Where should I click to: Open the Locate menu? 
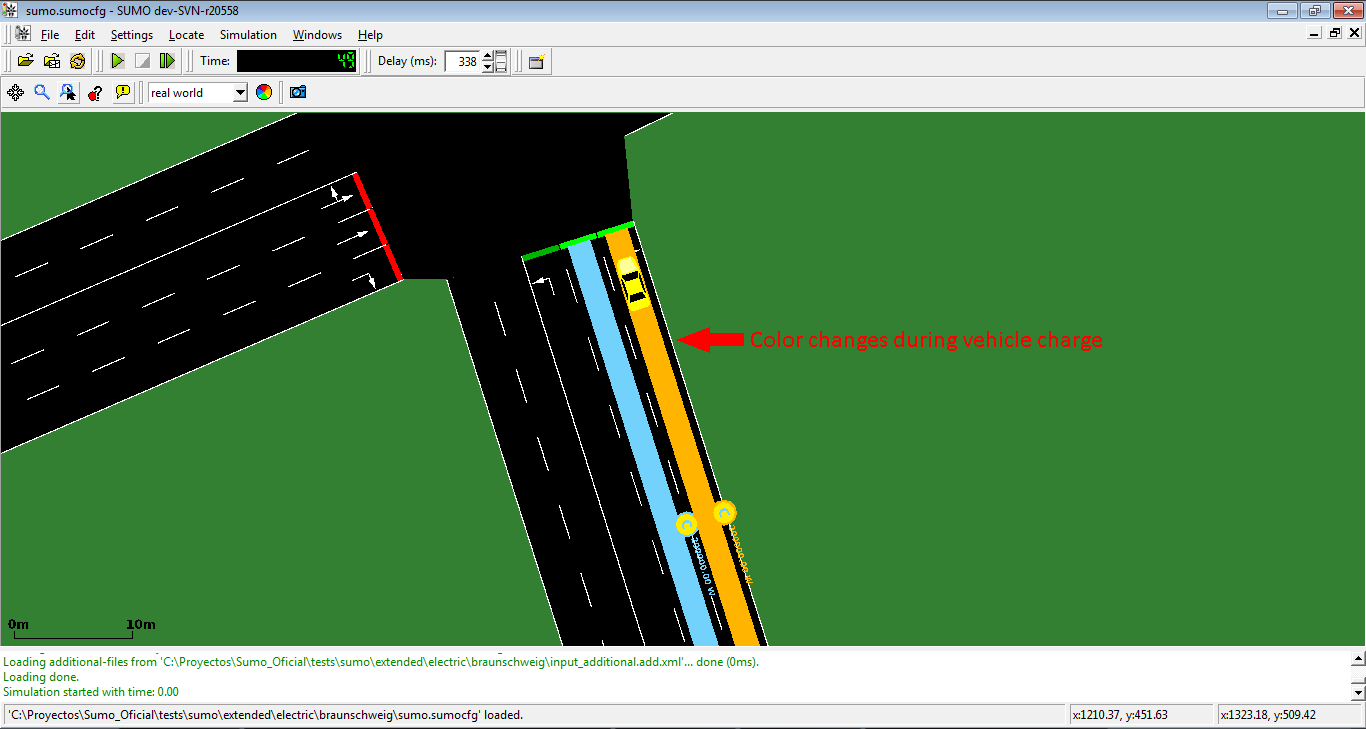click(x=186, y=35)
